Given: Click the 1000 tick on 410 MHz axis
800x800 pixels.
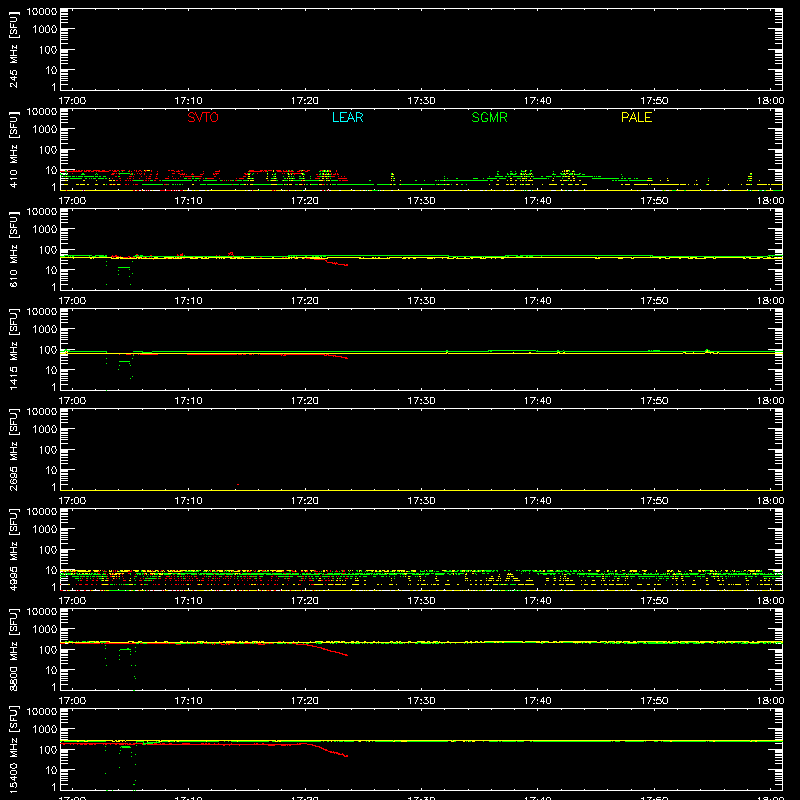Looking at the screenshot, I should coord(45,130).
